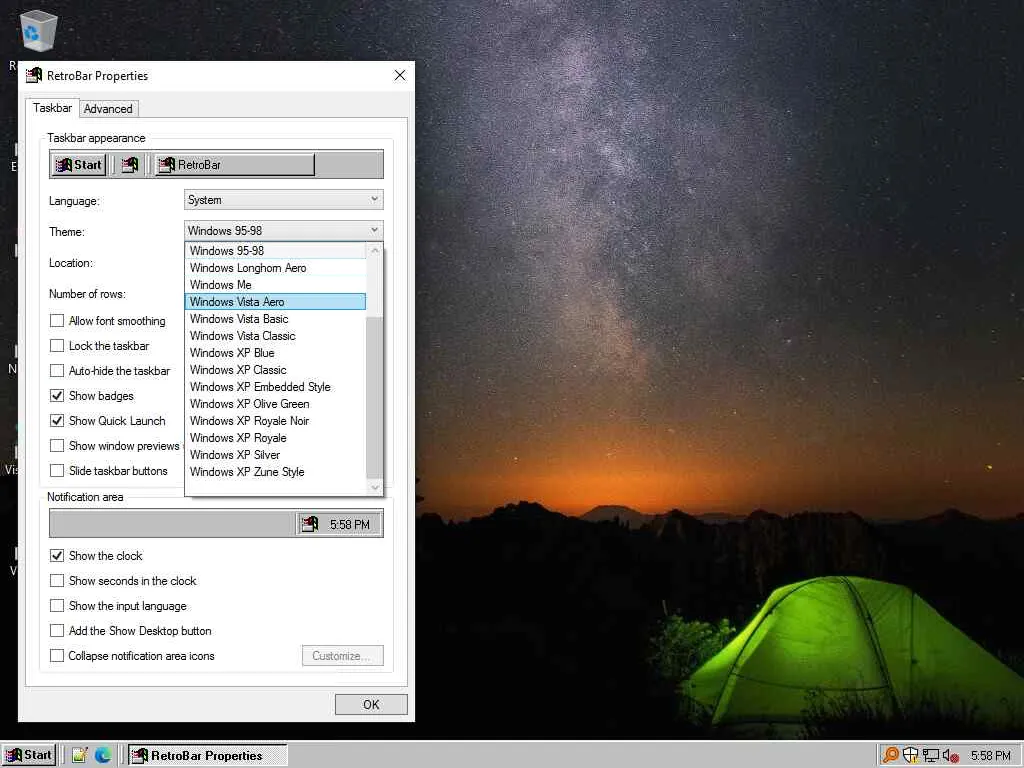Launch Microsoft Edge from quick launch

tap(103, 755)
